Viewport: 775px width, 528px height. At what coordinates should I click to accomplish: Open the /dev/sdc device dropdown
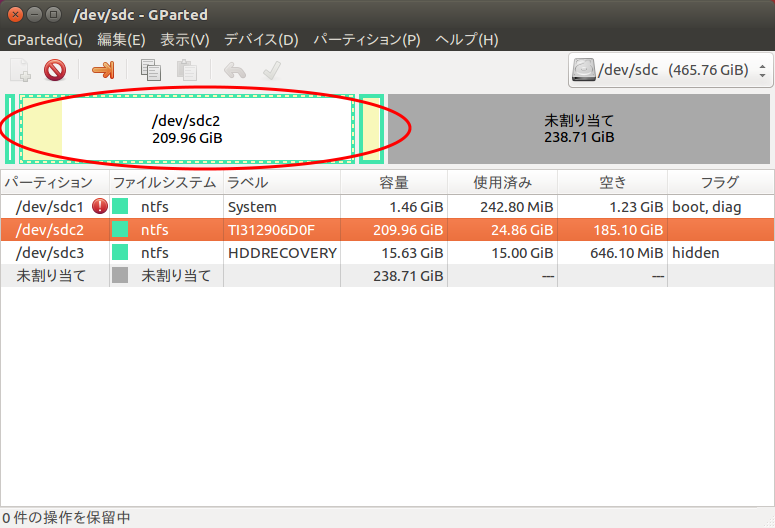pos(671,70)
